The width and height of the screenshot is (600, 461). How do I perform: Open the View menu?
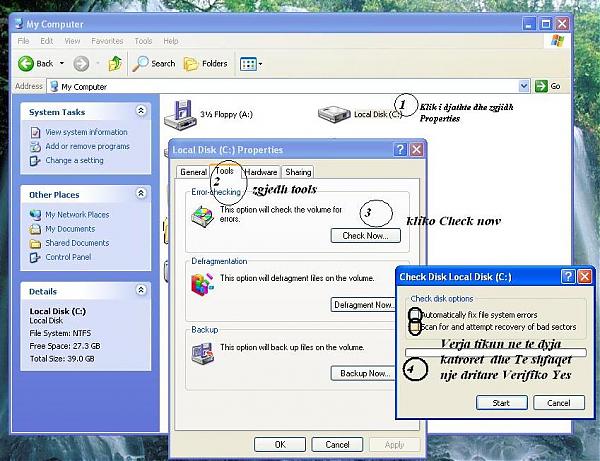click(x=72, y=41)
